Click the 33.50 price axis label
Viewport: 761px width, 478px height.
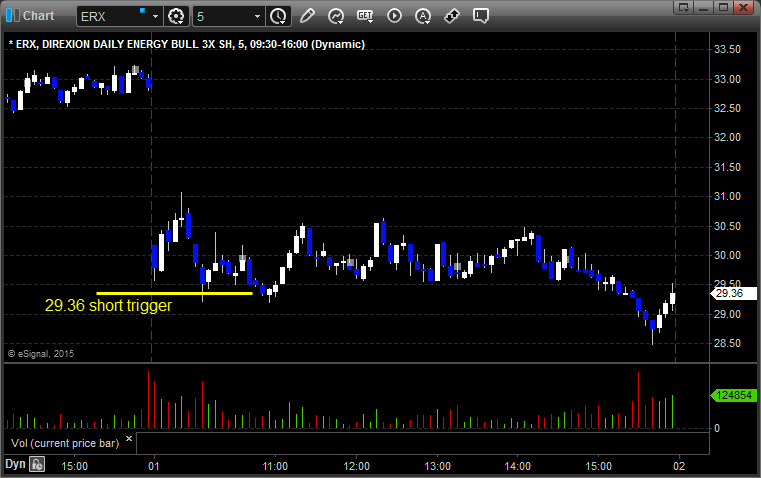point(727,49)
